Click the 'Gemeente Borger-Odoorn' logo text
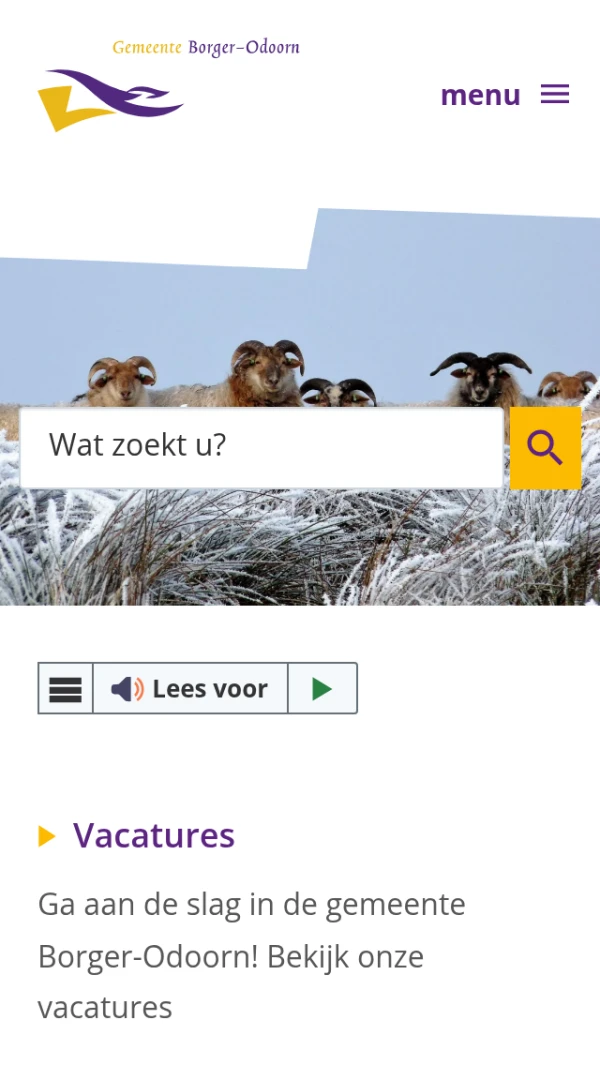The height and width of the screenshot is (1065, 600). tap(206, 48)
